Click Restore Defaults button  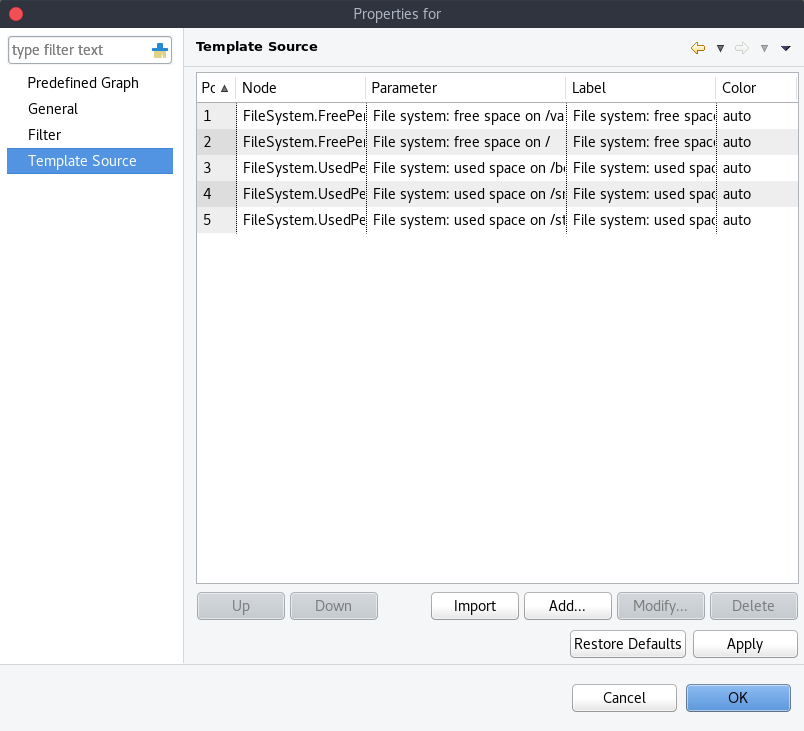(x=628, y=644)
